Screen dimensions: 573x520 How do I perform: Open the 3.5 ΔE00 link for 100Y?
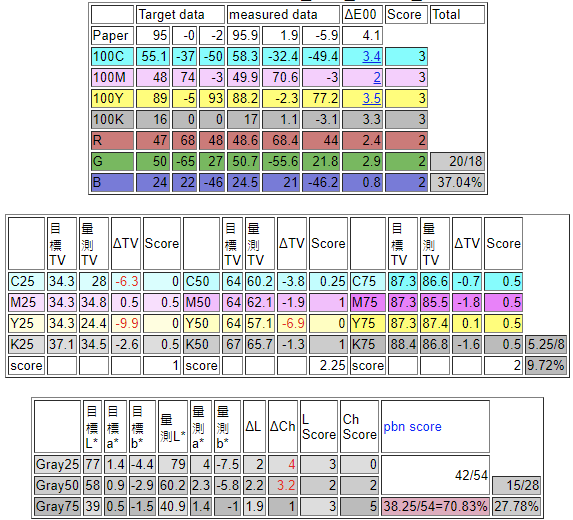click(371, 98)
